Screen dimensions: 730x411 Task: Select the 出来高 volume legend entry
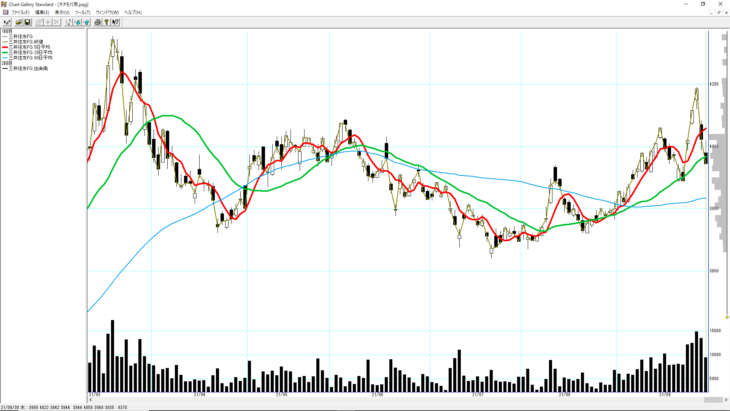point(23,68)
